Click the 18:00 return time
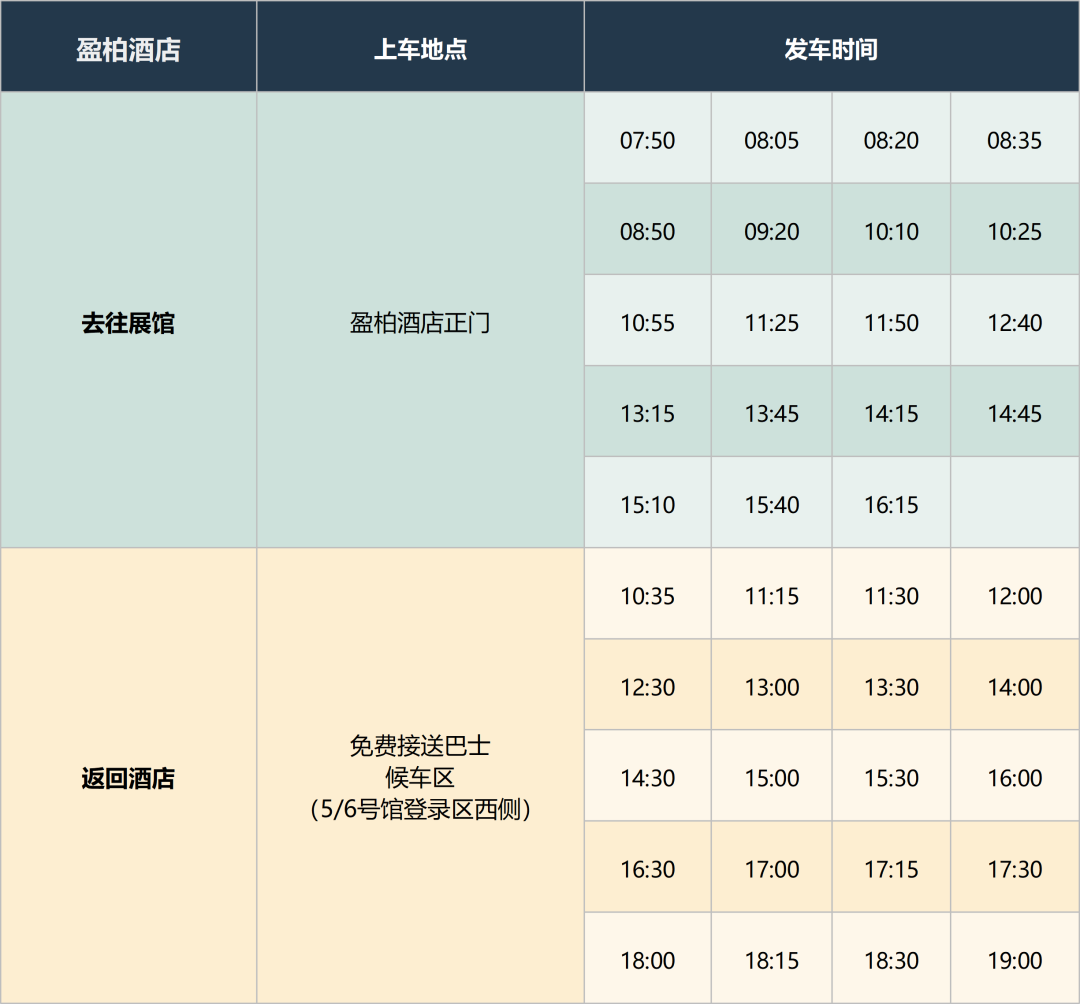The width and height of the screenshot is (1080, 1004). (x=647, y=958)
